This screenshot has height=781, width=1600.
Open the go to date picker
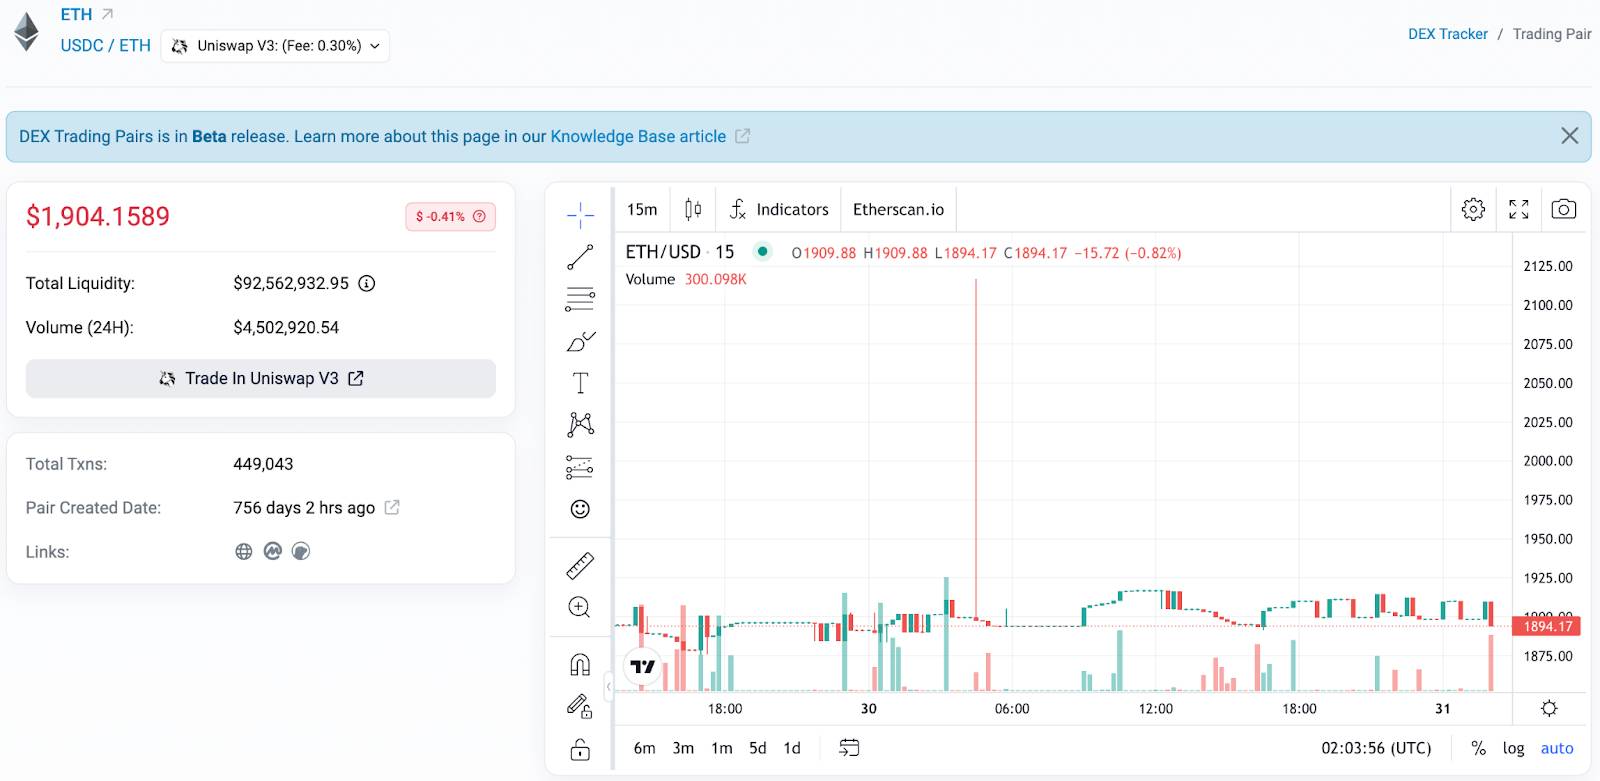click(x=849, y=748)
